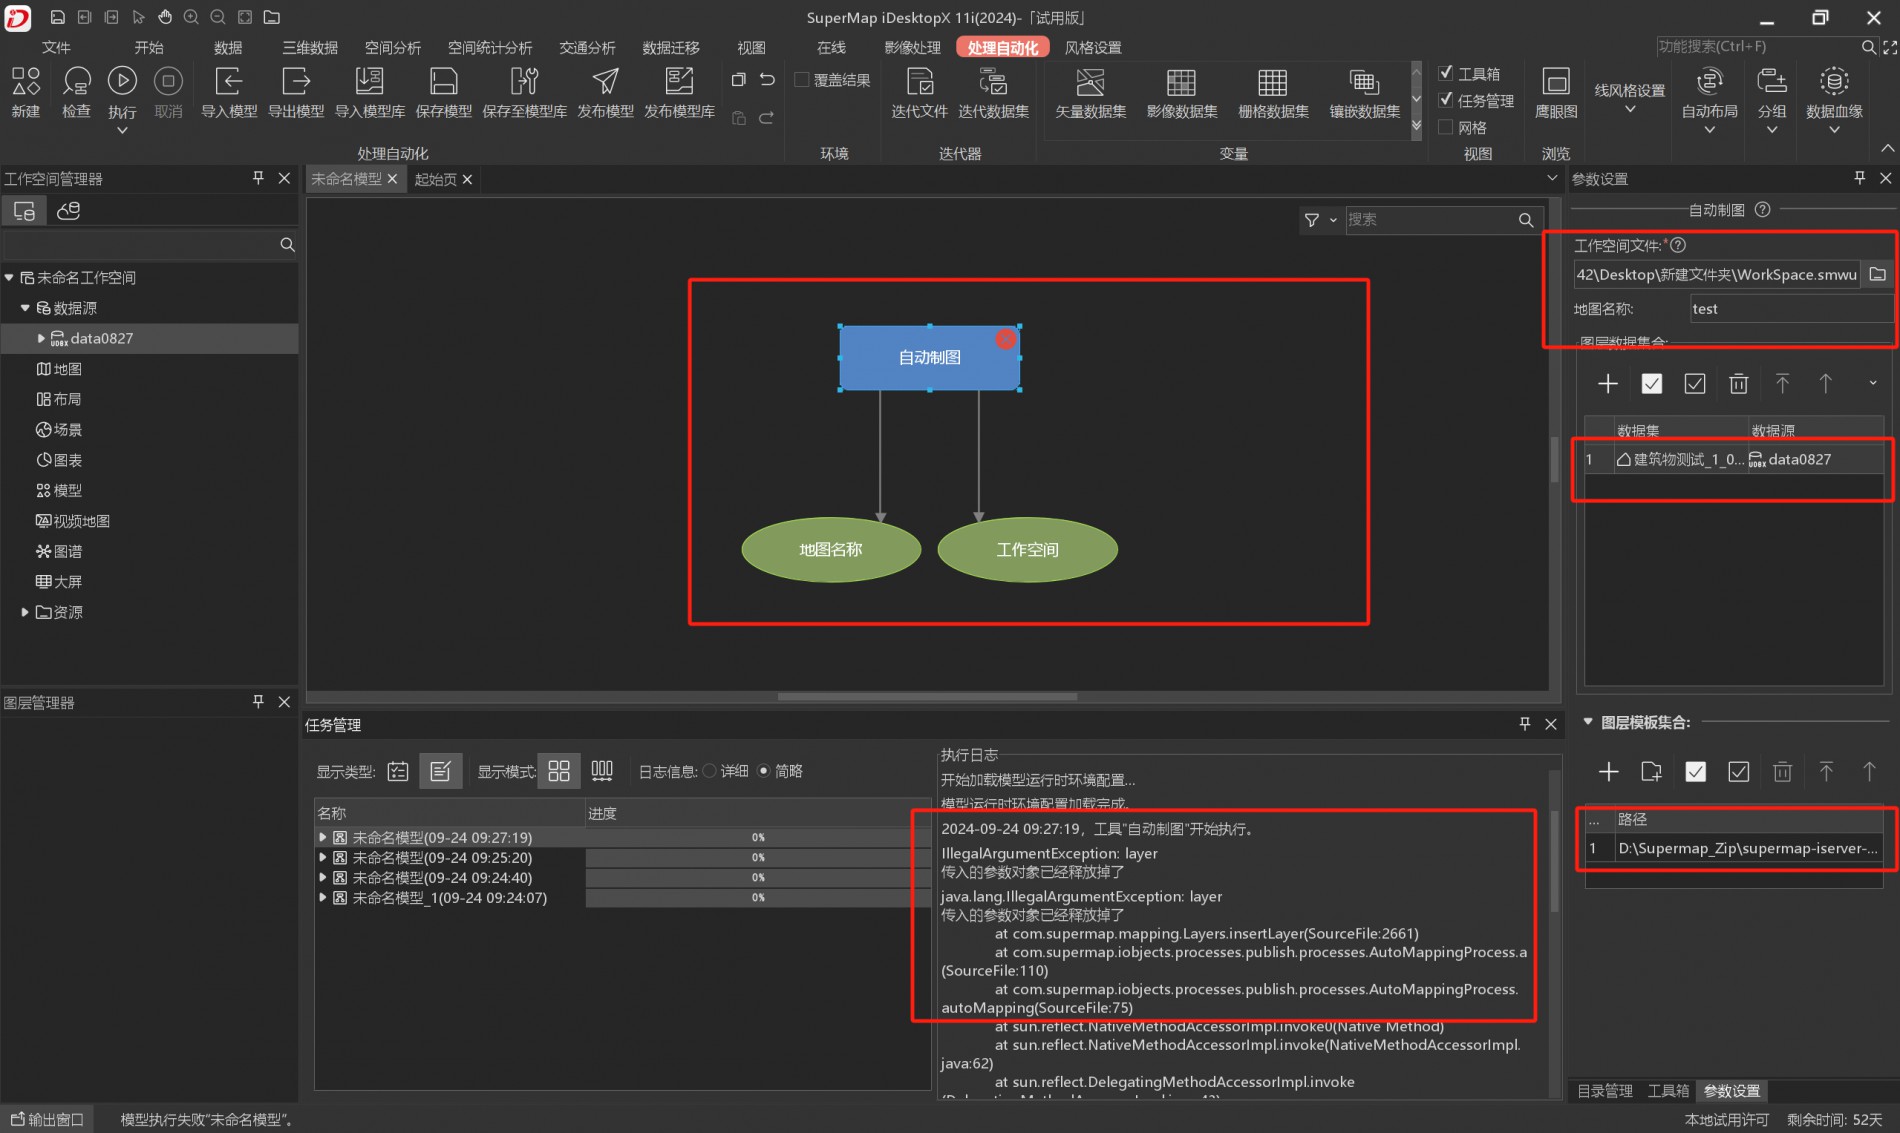
Task: Click the filter funnel icon on canvas
Action: tap(1311, 220)
